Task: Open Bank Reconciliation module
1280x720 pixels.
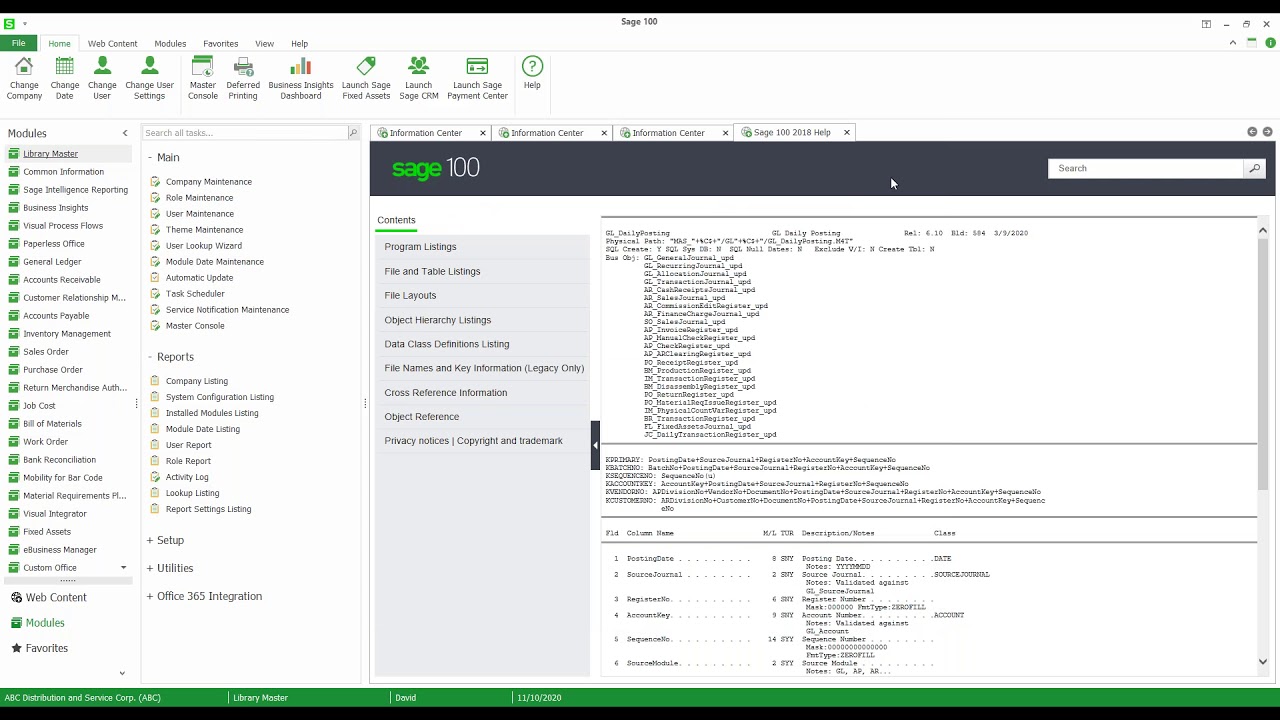Action: pos(59,460)
